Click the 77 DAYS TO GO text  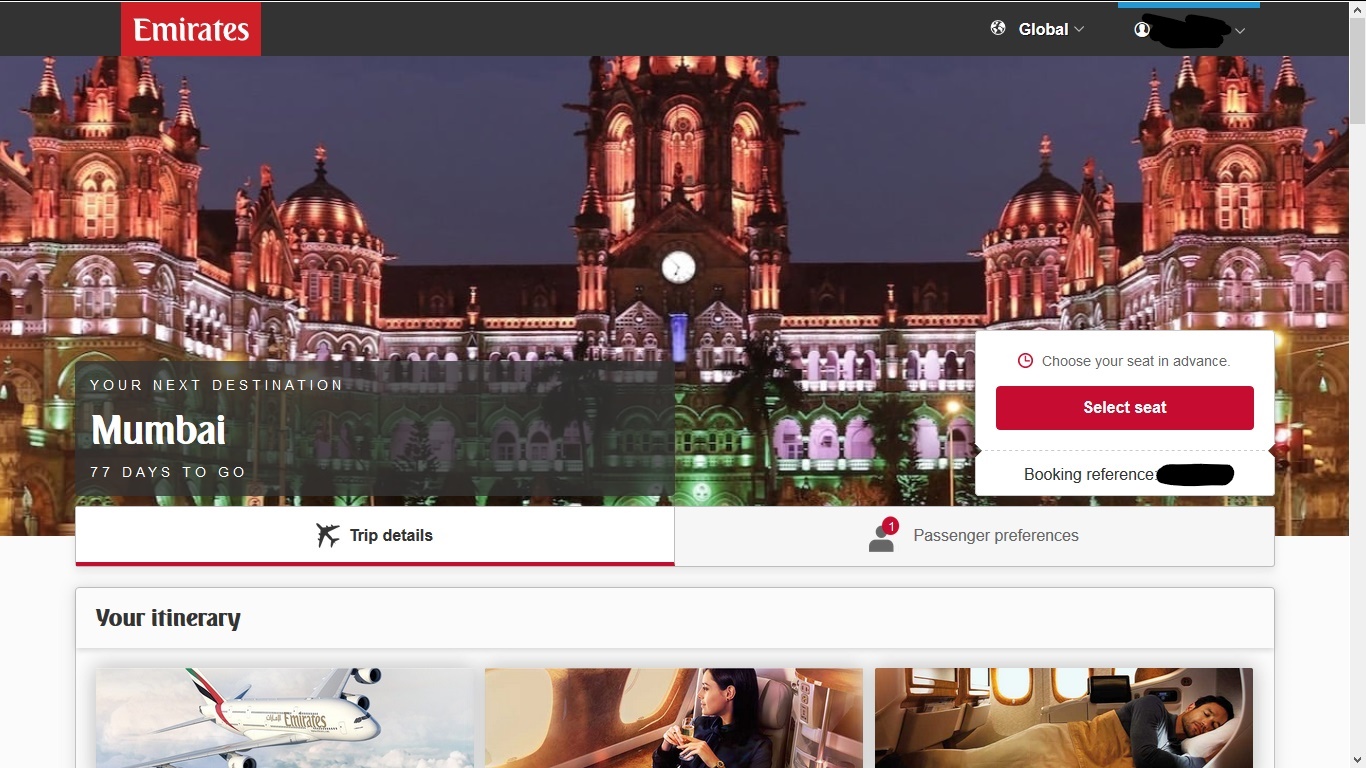(x=168, y=472)
